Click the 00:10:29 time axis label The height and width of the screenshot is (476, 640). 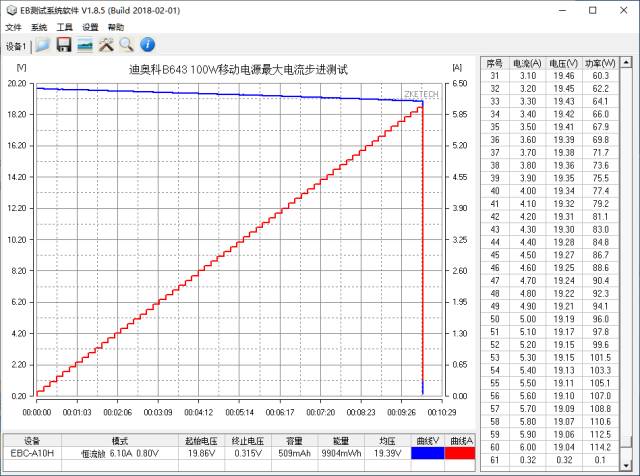(442, 412)
